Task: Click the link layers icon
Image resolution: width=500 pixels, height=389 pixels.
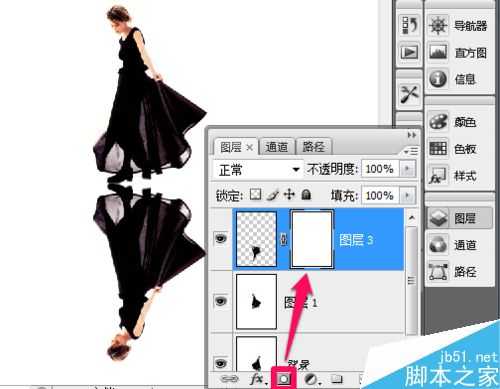Action: tap(230, 379)
